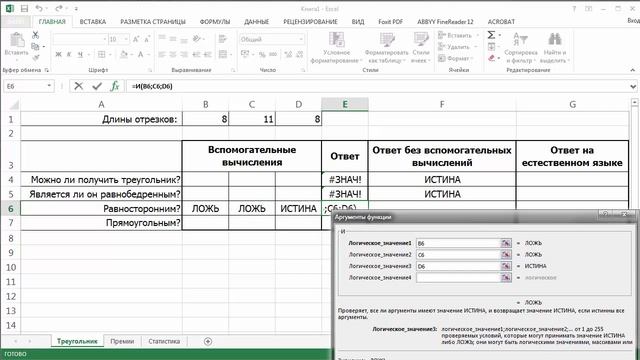Click the percent style icon

tap(262, 54)
